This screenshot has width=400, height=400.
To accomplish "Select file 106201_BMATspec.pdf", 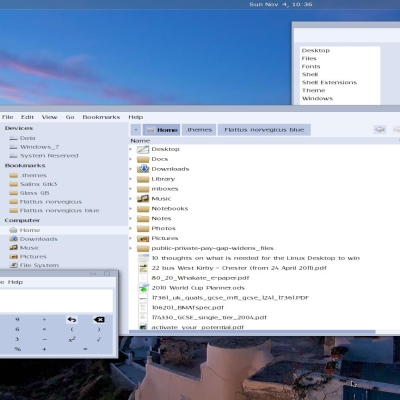I will point(188,308).
